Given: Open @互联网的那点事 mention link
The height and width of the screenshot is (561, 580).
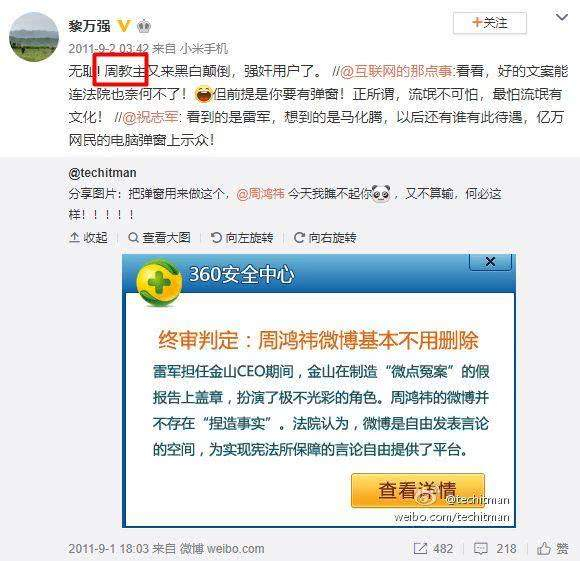Looking at the screenshot, I should click(396, 71).
